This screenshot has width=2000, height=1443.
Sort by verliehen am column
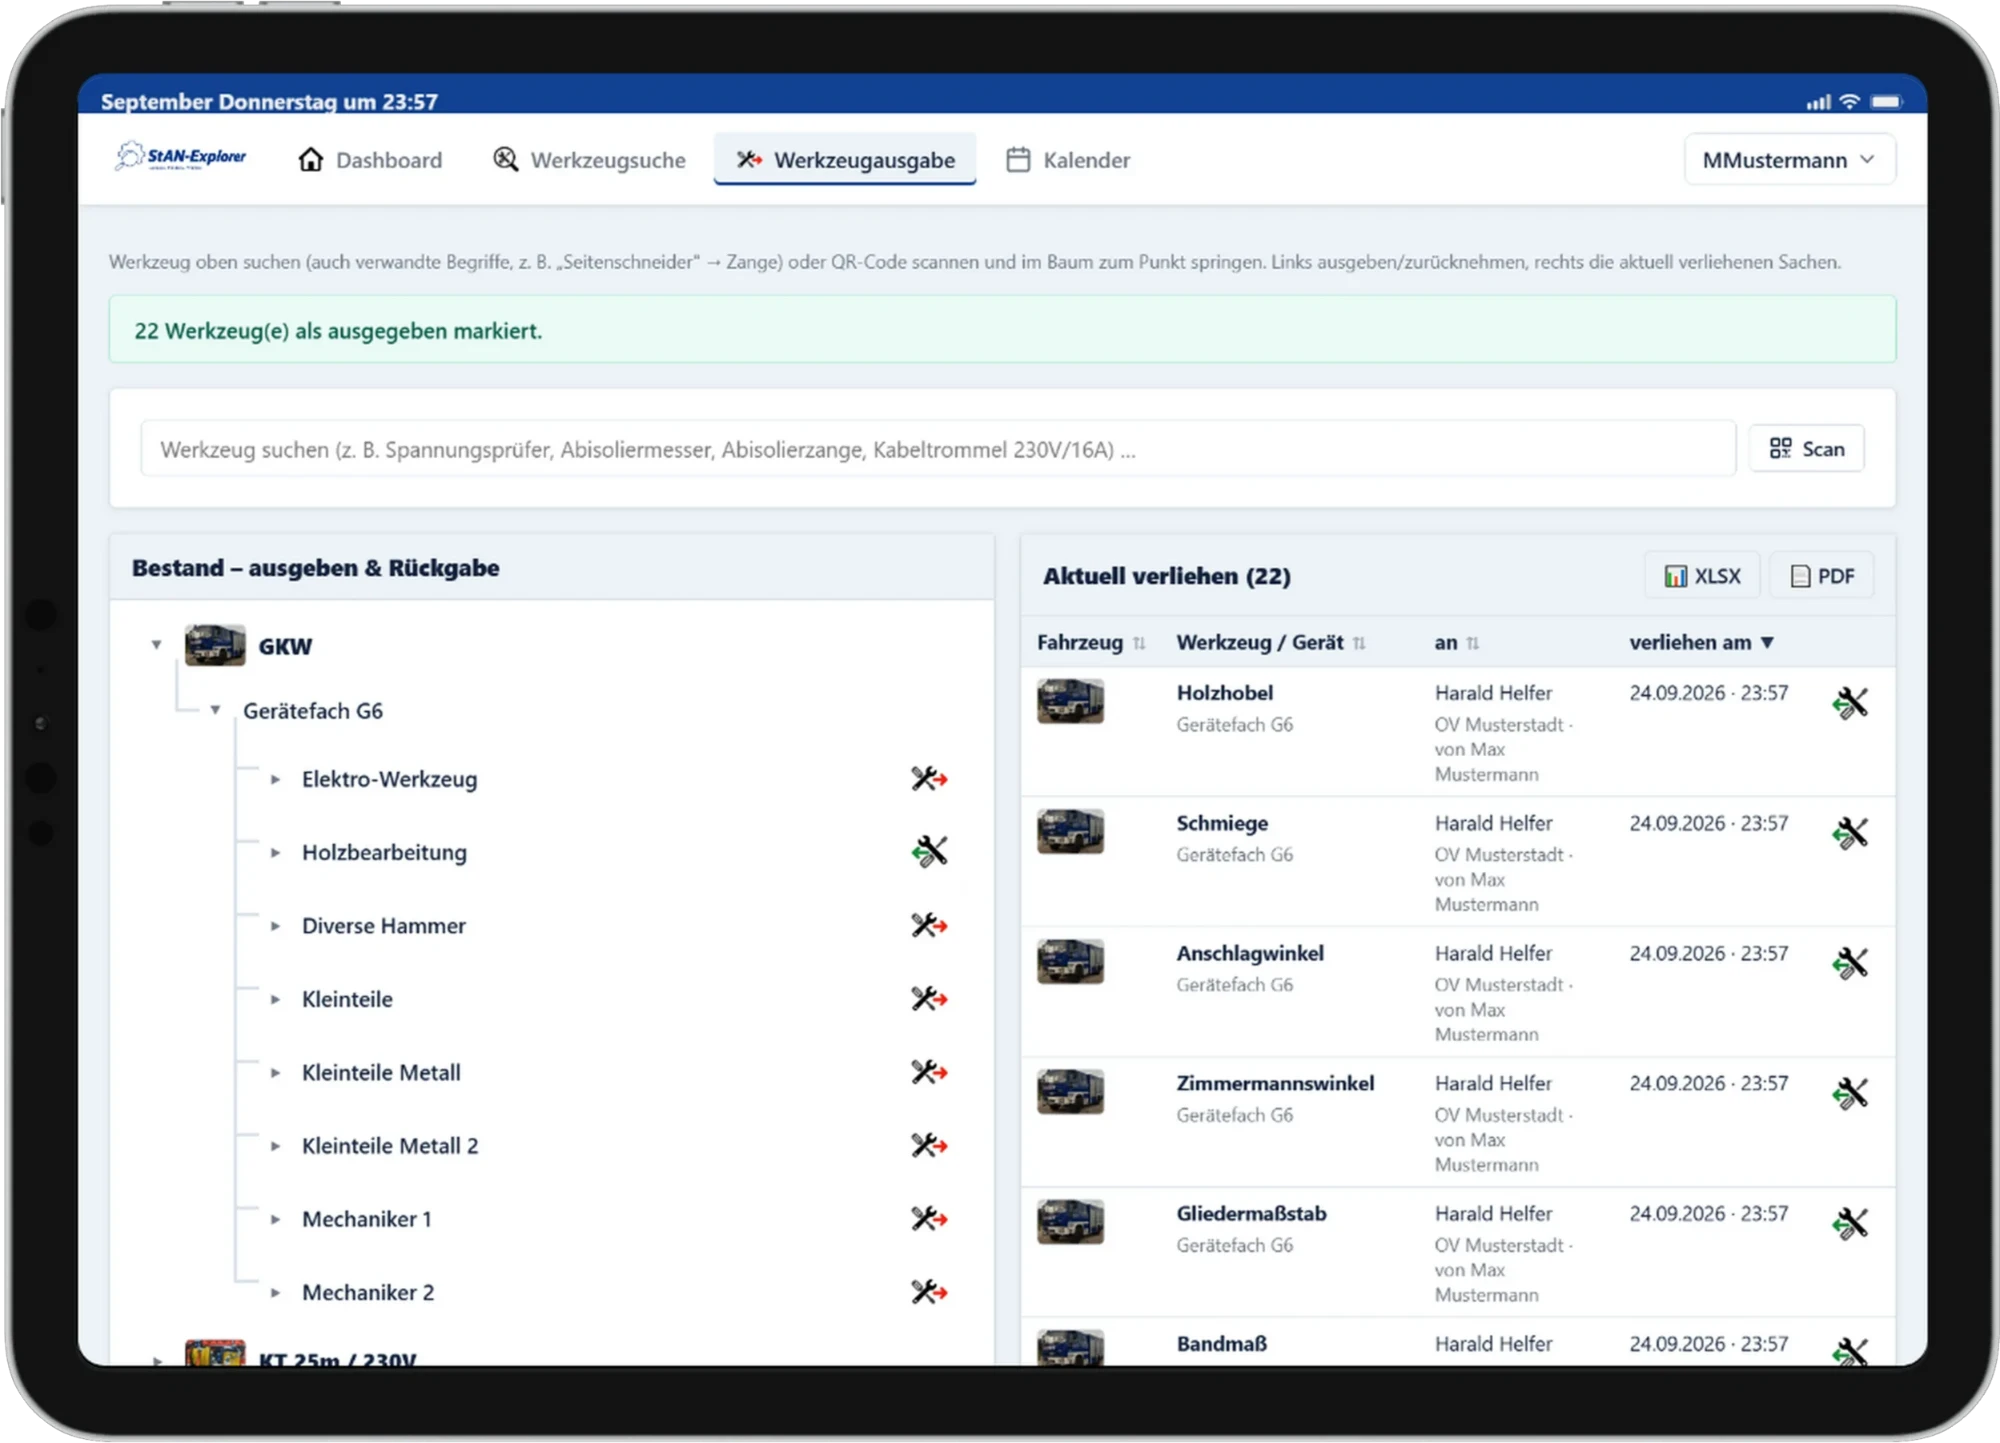click(1701, 643)
